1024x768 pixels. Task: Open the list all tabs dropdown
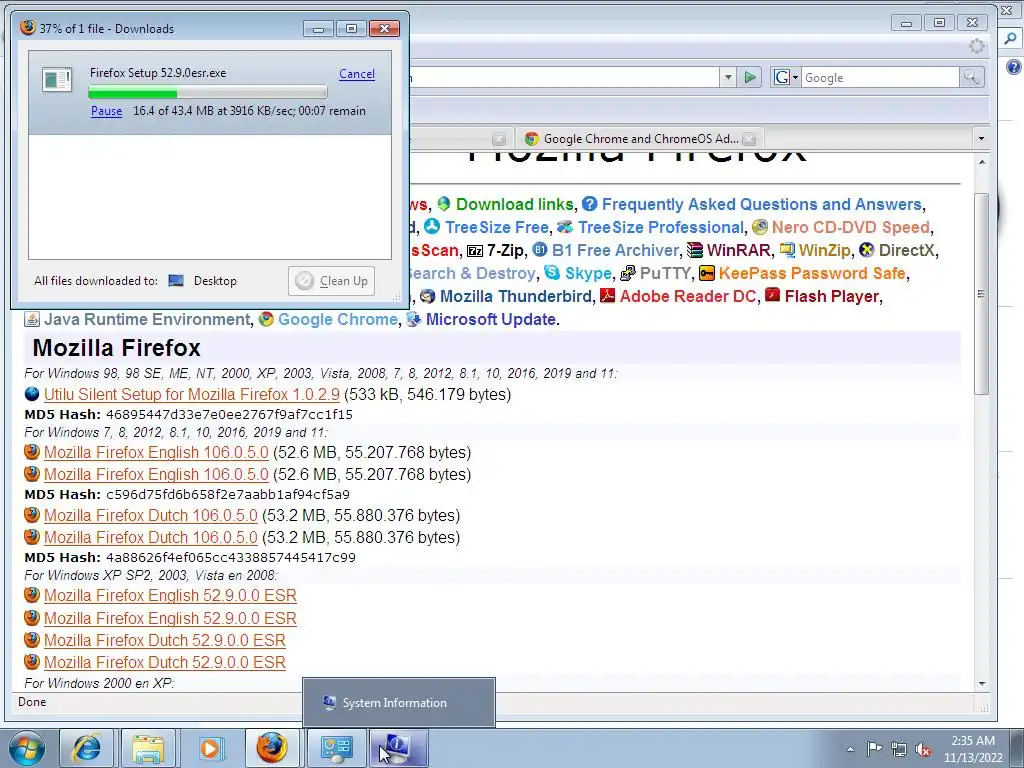981,138
